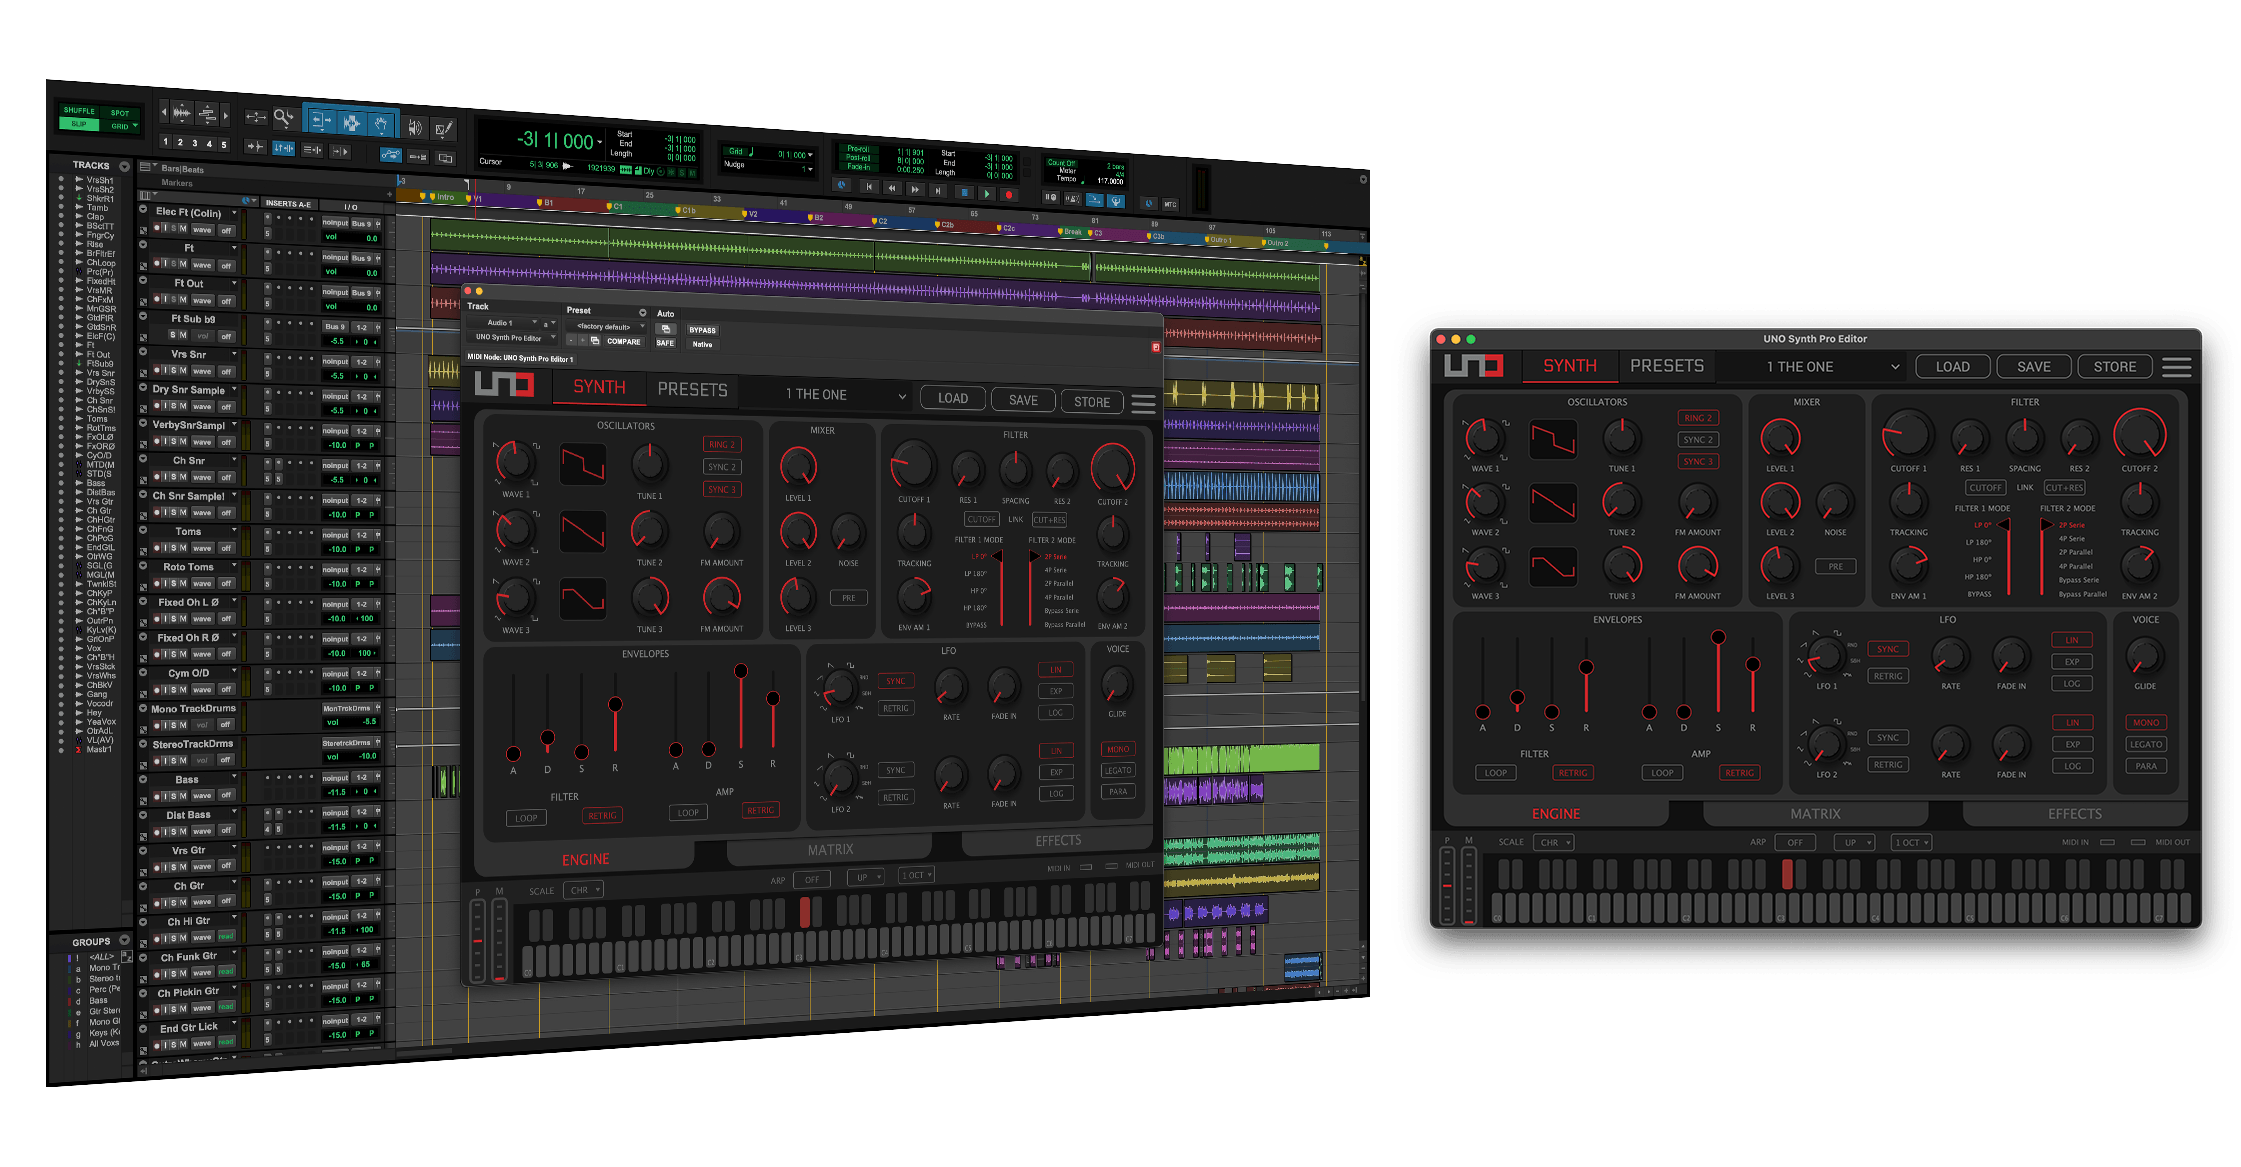The image size is (2241, 1167).
Task: Select the Grabber hand tool
Action: pyautogui.click(x=381, y=124)
